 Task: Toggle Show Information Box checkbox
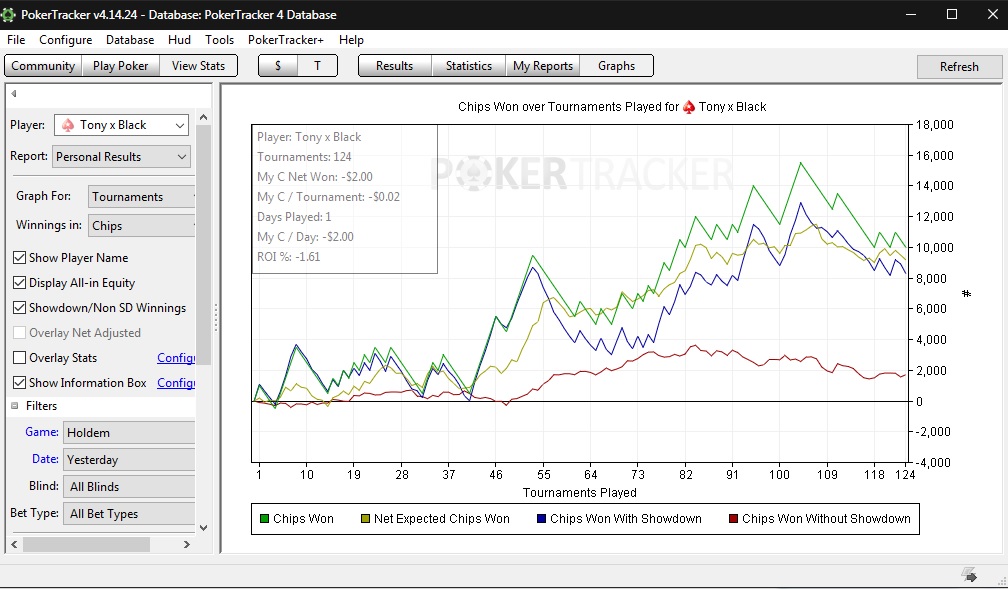20,383
